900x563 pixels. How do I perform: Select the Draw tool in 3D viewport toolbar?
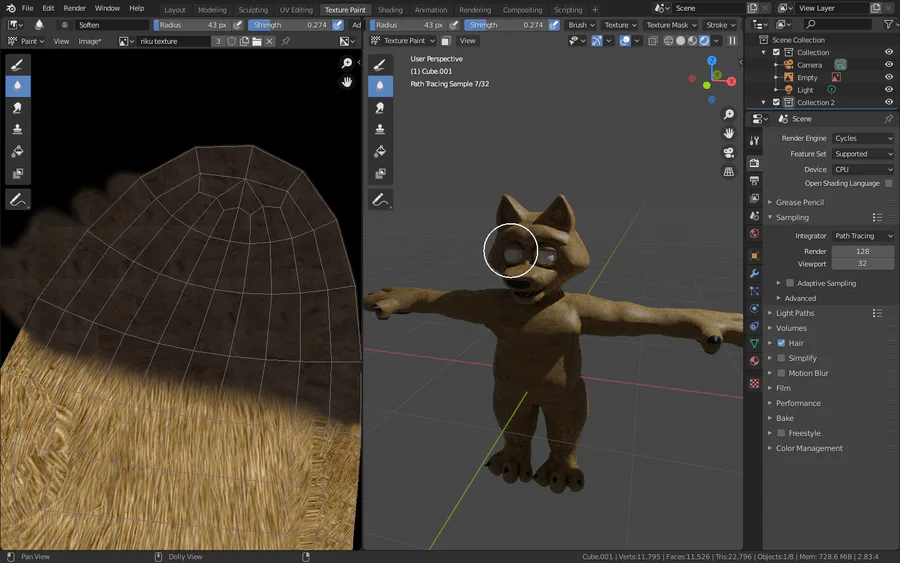(380, 65)
